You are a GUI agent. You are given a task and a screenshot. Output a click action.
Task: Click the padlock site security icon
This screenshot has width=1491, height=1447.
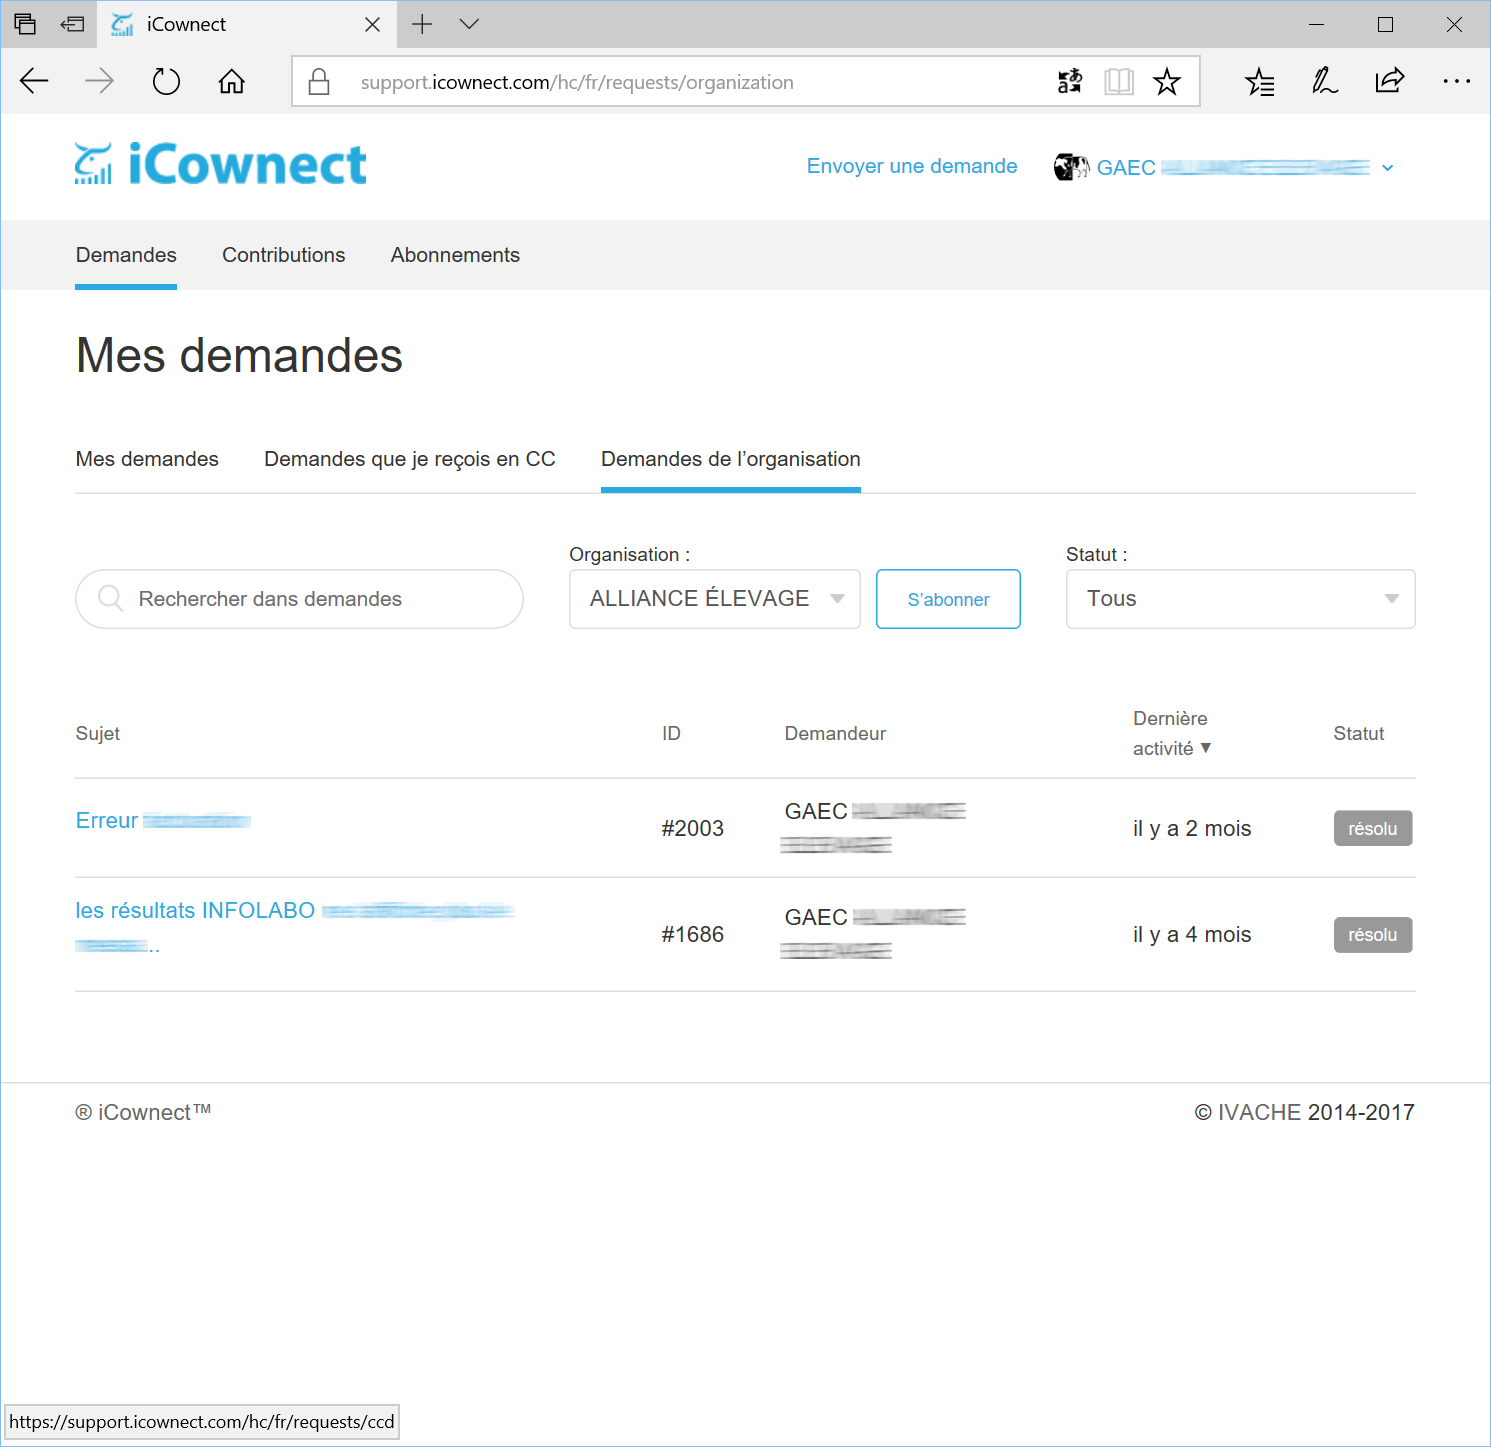point(319,81)
